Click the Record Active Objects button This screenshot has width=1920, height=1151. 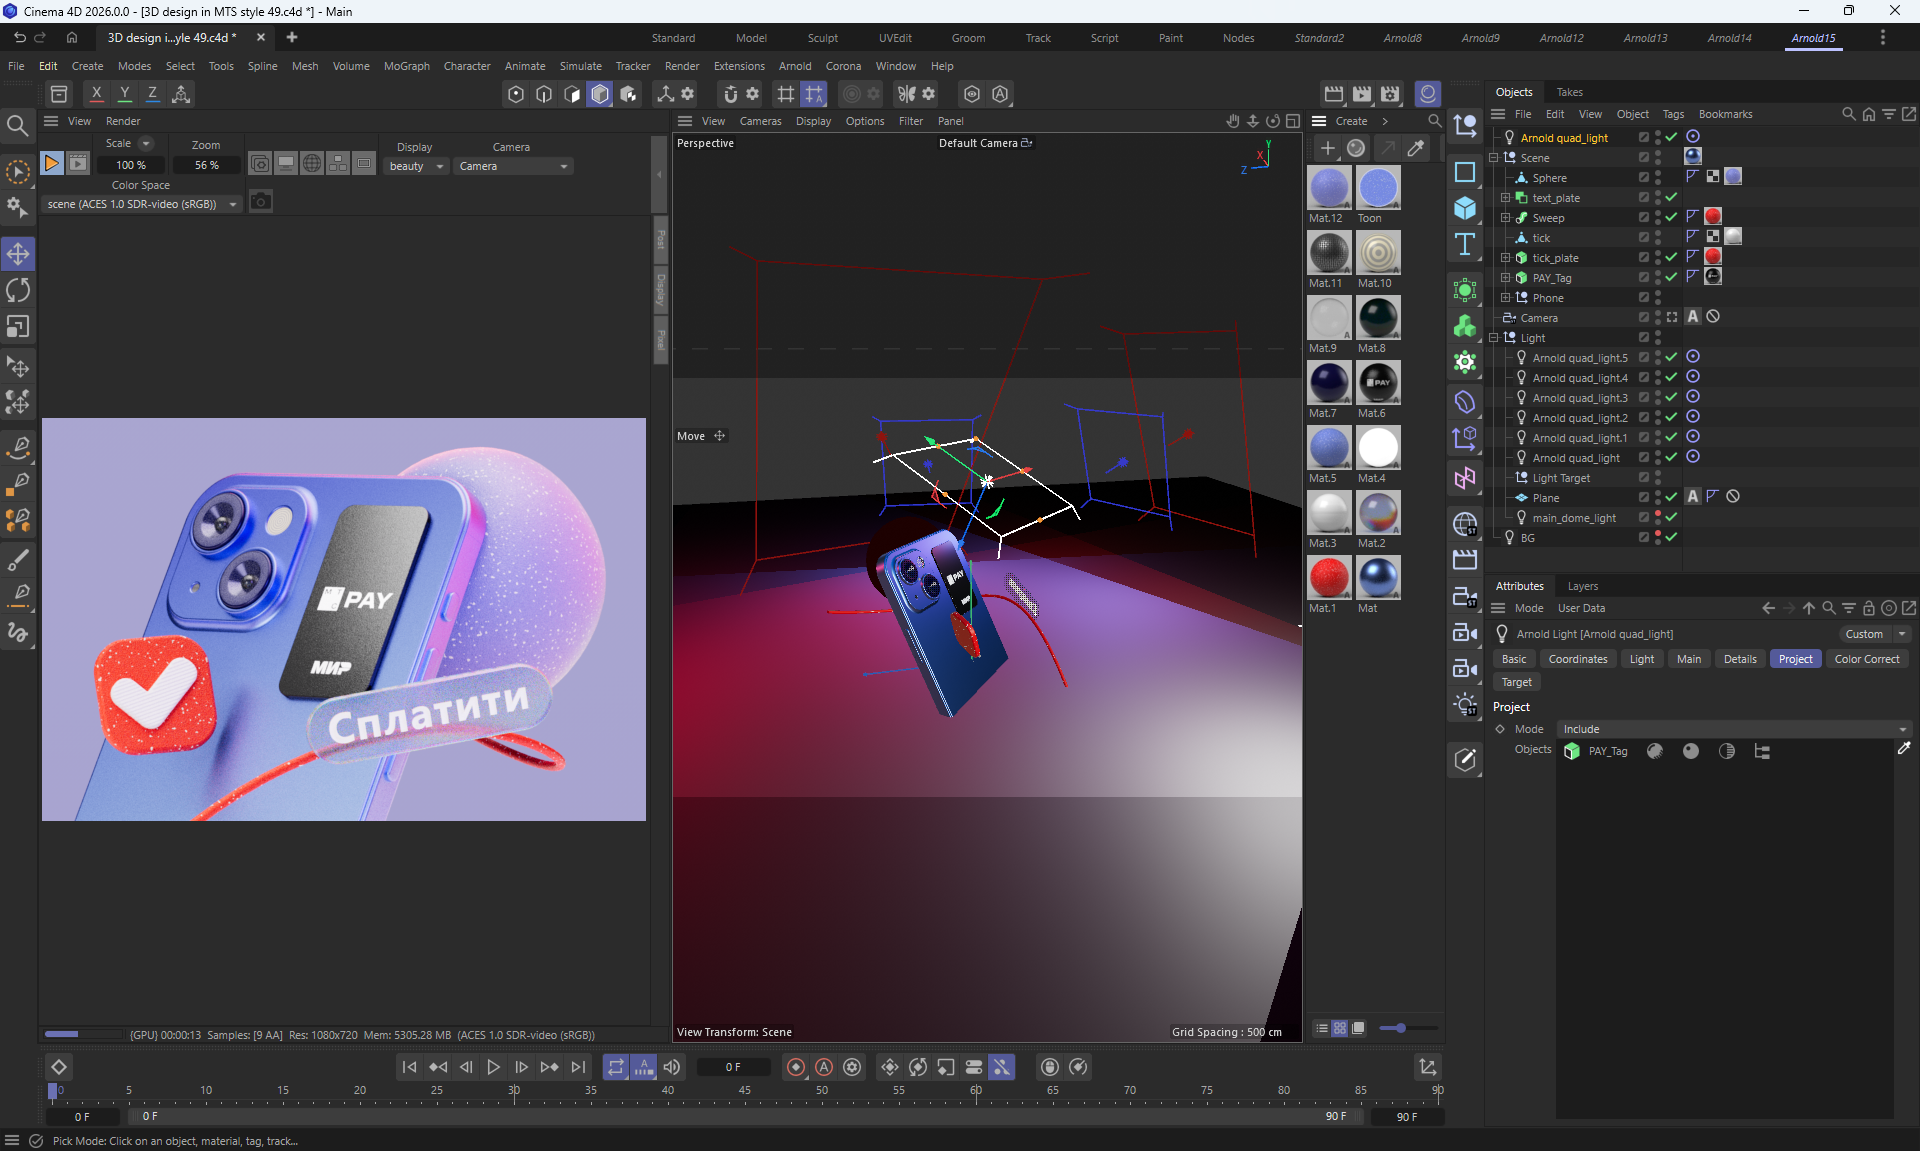point(796,1067)
